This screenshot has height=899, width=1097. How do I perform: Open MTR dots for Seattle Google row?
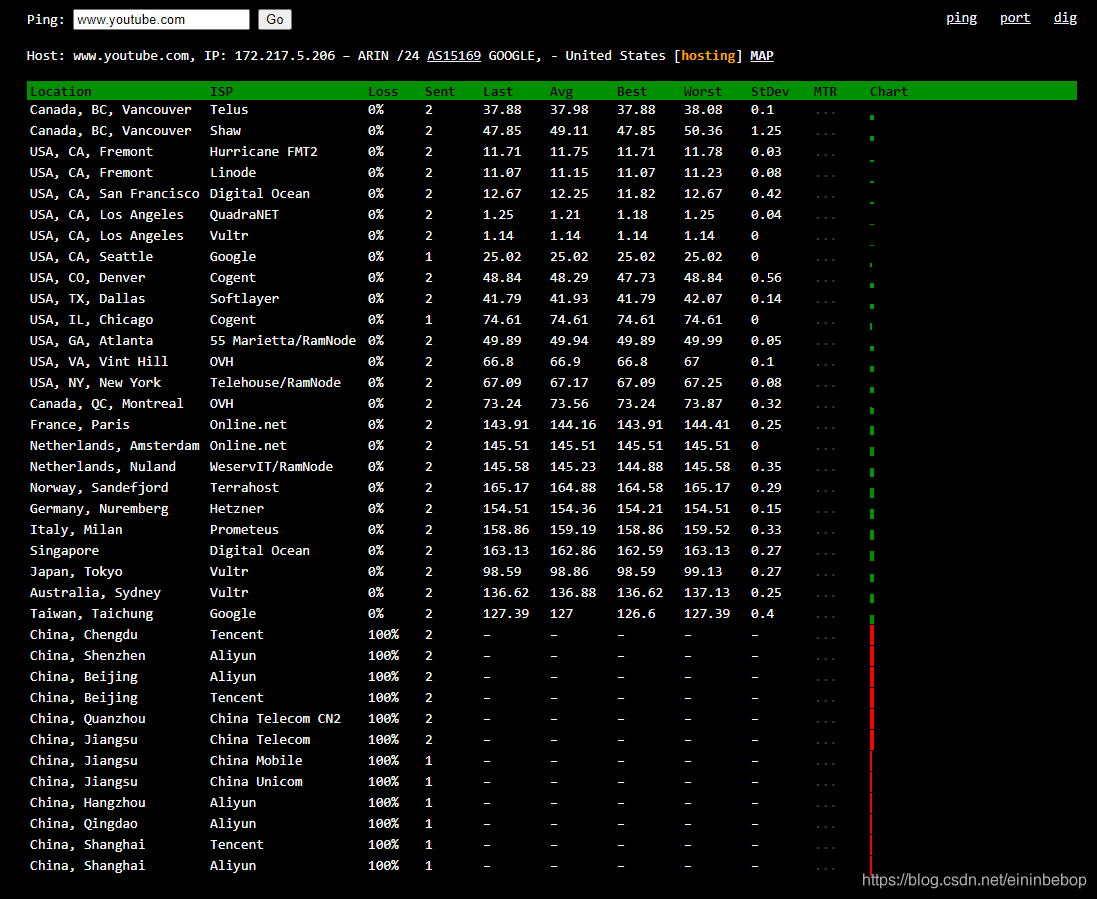pos(825,259)
